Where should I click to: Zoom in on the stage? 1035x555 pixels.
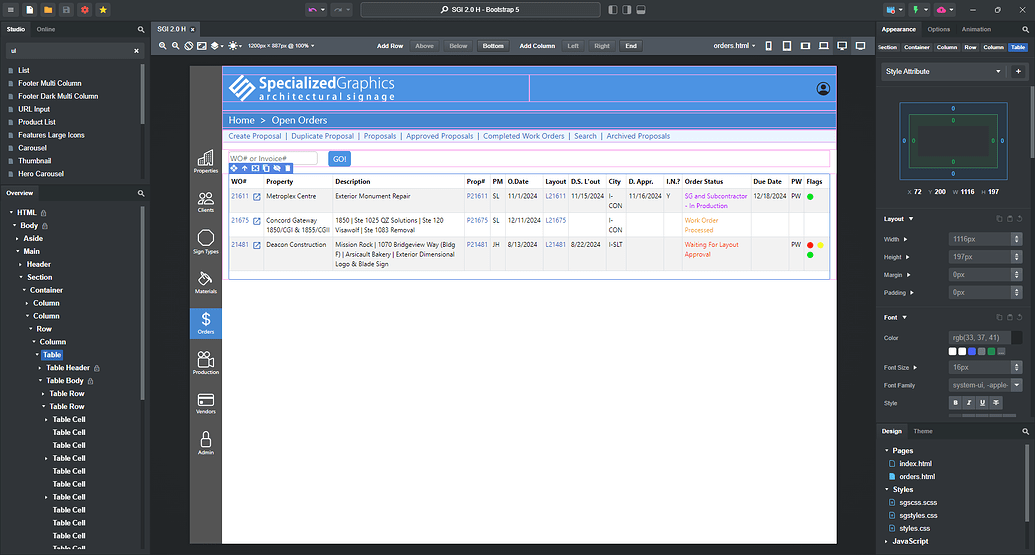tap(162, 46)
